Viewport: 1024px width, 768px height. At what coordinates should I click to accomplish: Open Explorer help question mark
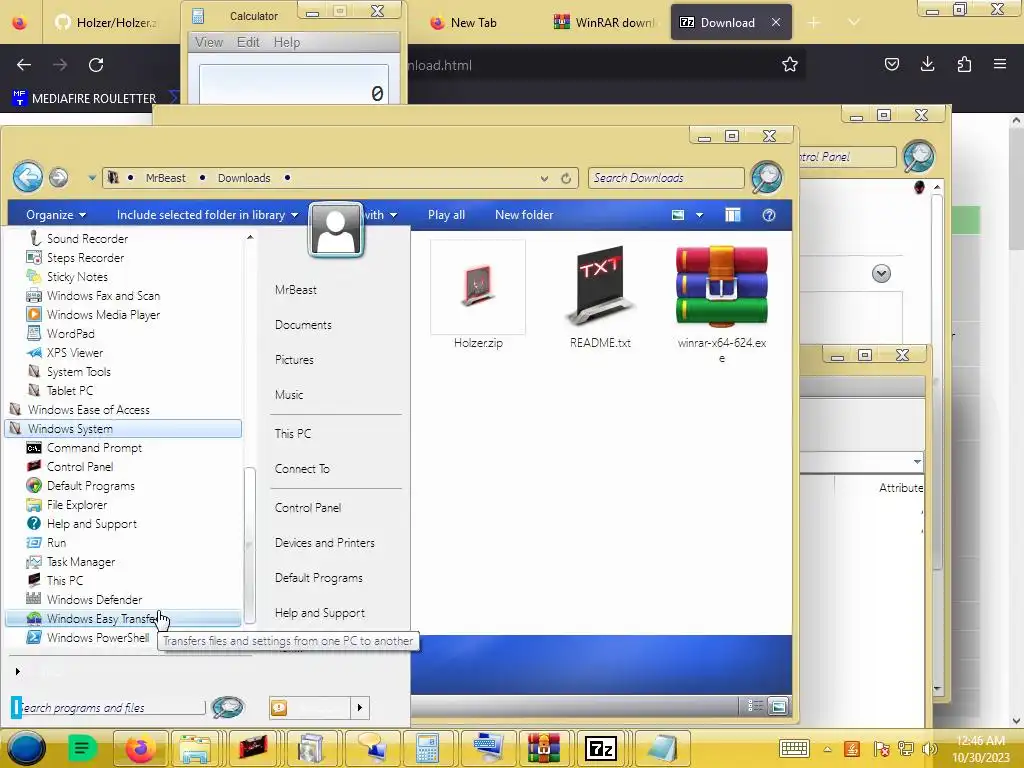769,215
